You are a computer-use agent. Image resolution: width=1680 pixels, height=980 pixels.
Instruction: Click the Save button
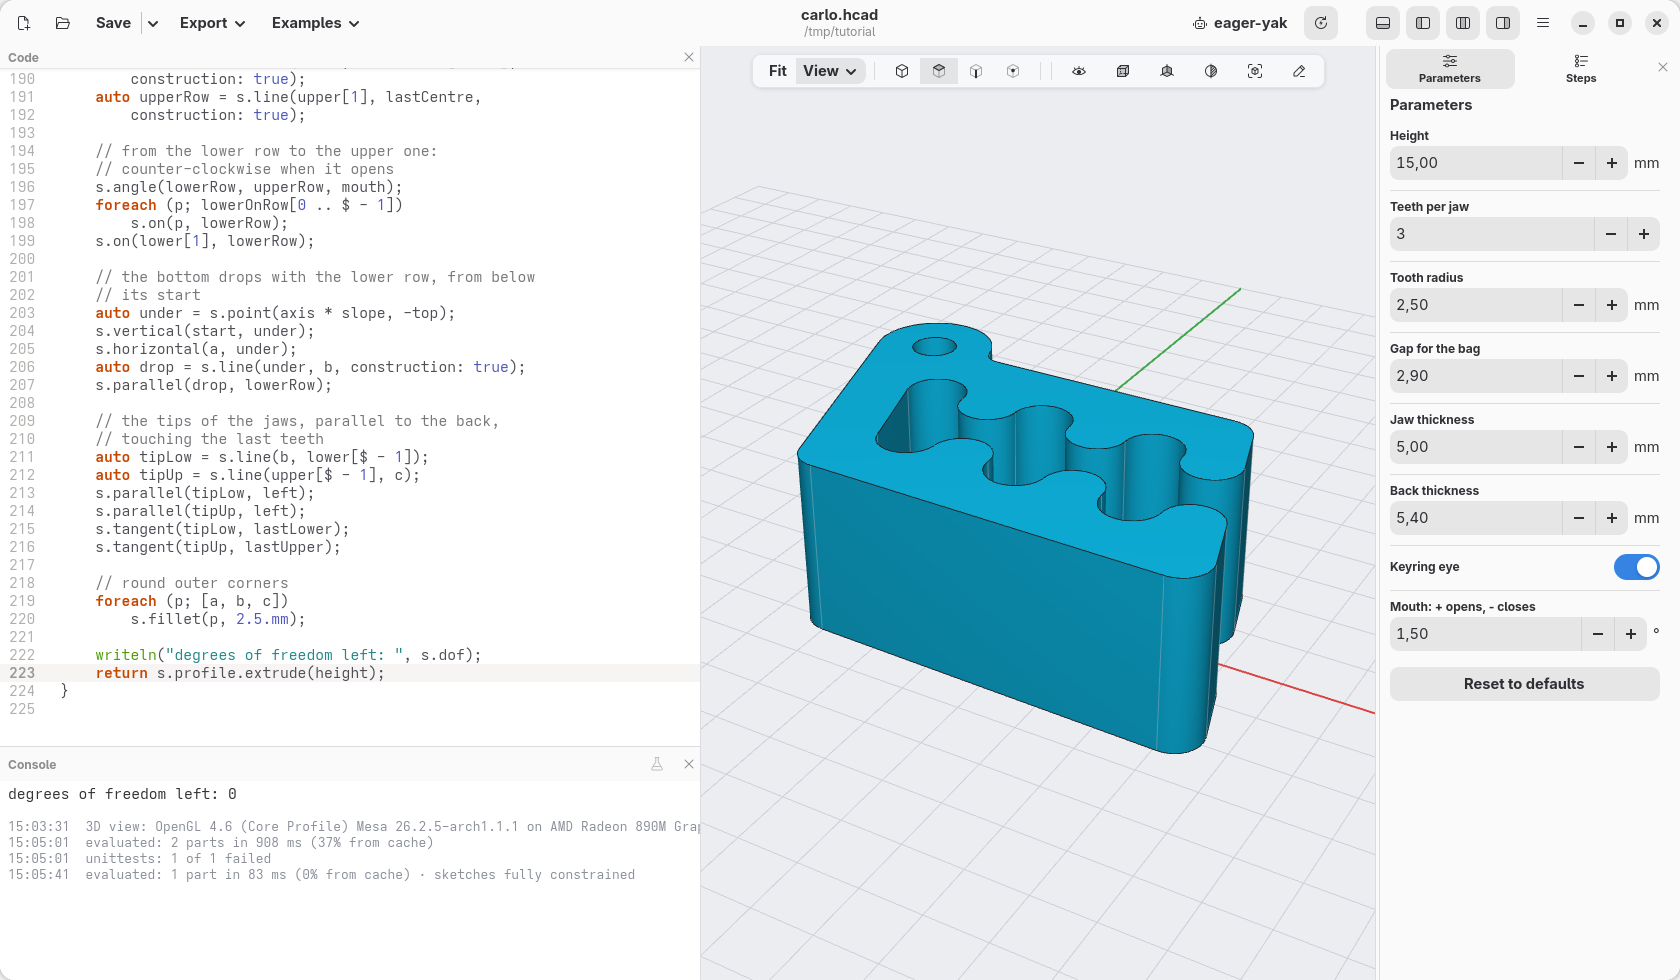pos(113,23)
